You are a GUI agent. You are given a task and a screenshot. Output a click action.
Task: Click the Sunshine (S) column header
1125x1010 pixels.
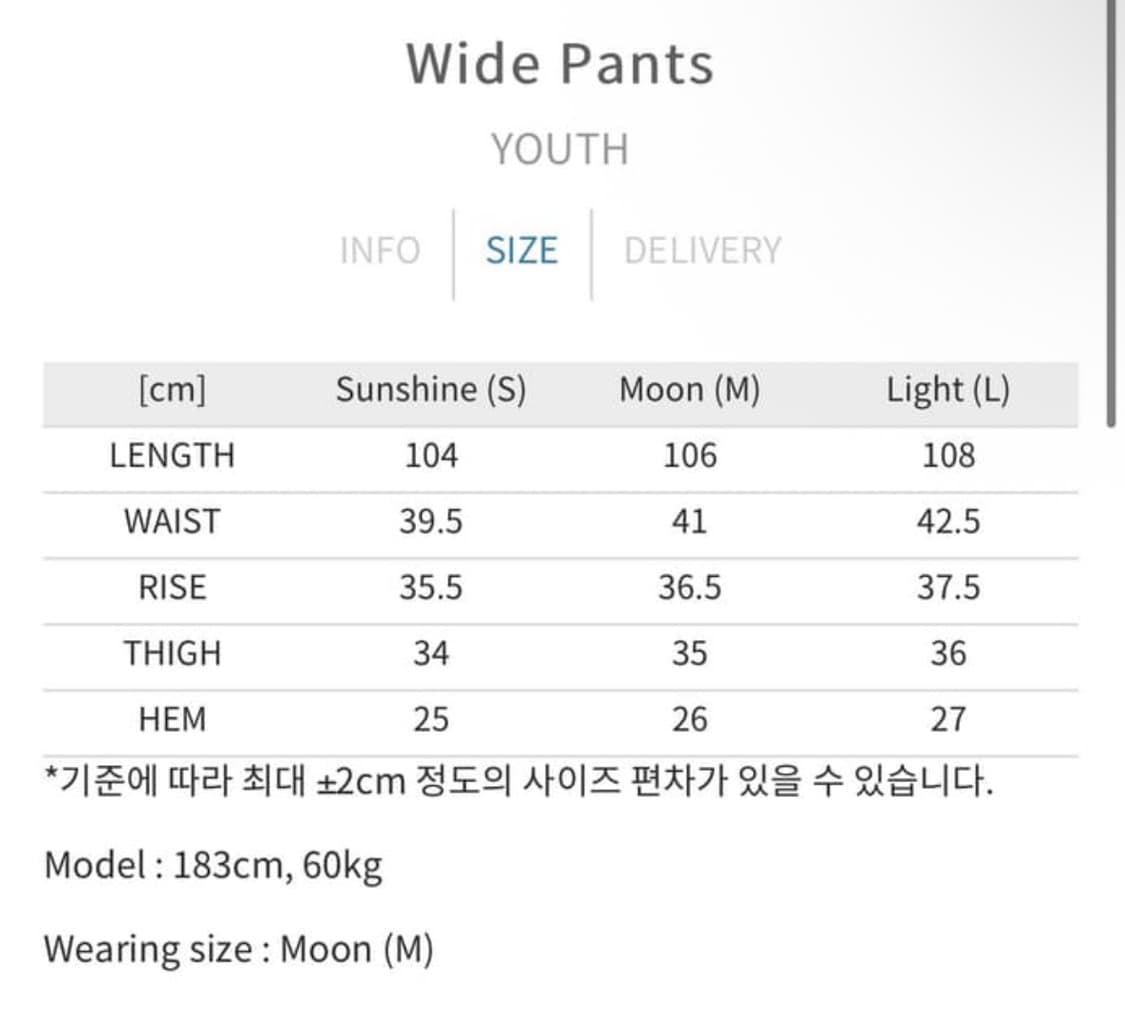[432, 389]
